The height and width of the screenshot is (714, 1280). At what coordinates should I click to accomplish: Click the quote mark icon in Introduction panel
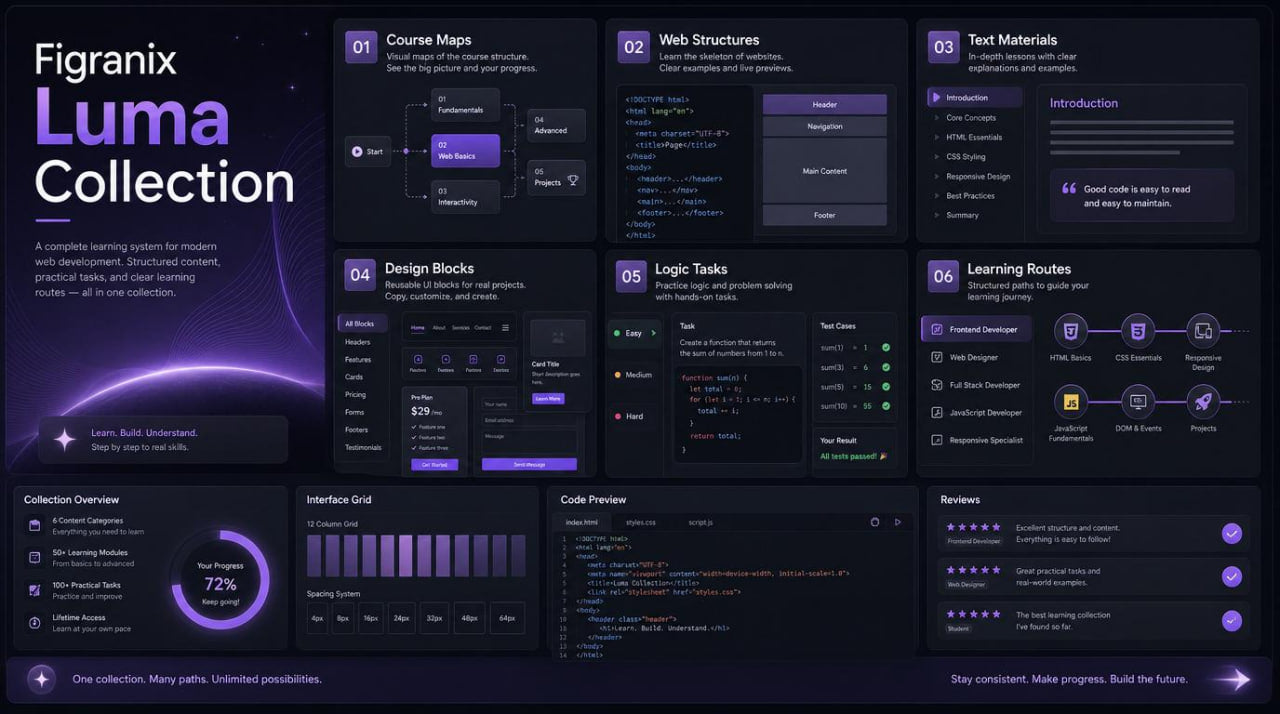pyautogui.click(x=1069, y=189)
